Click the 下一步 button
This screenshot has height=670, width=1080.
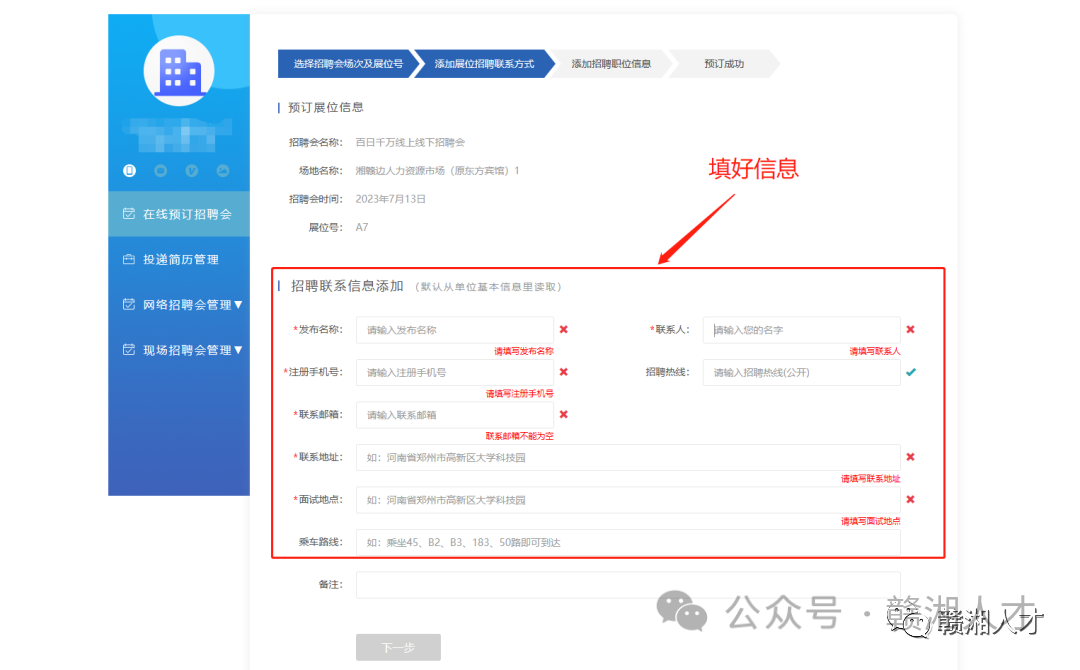point(398,647)
